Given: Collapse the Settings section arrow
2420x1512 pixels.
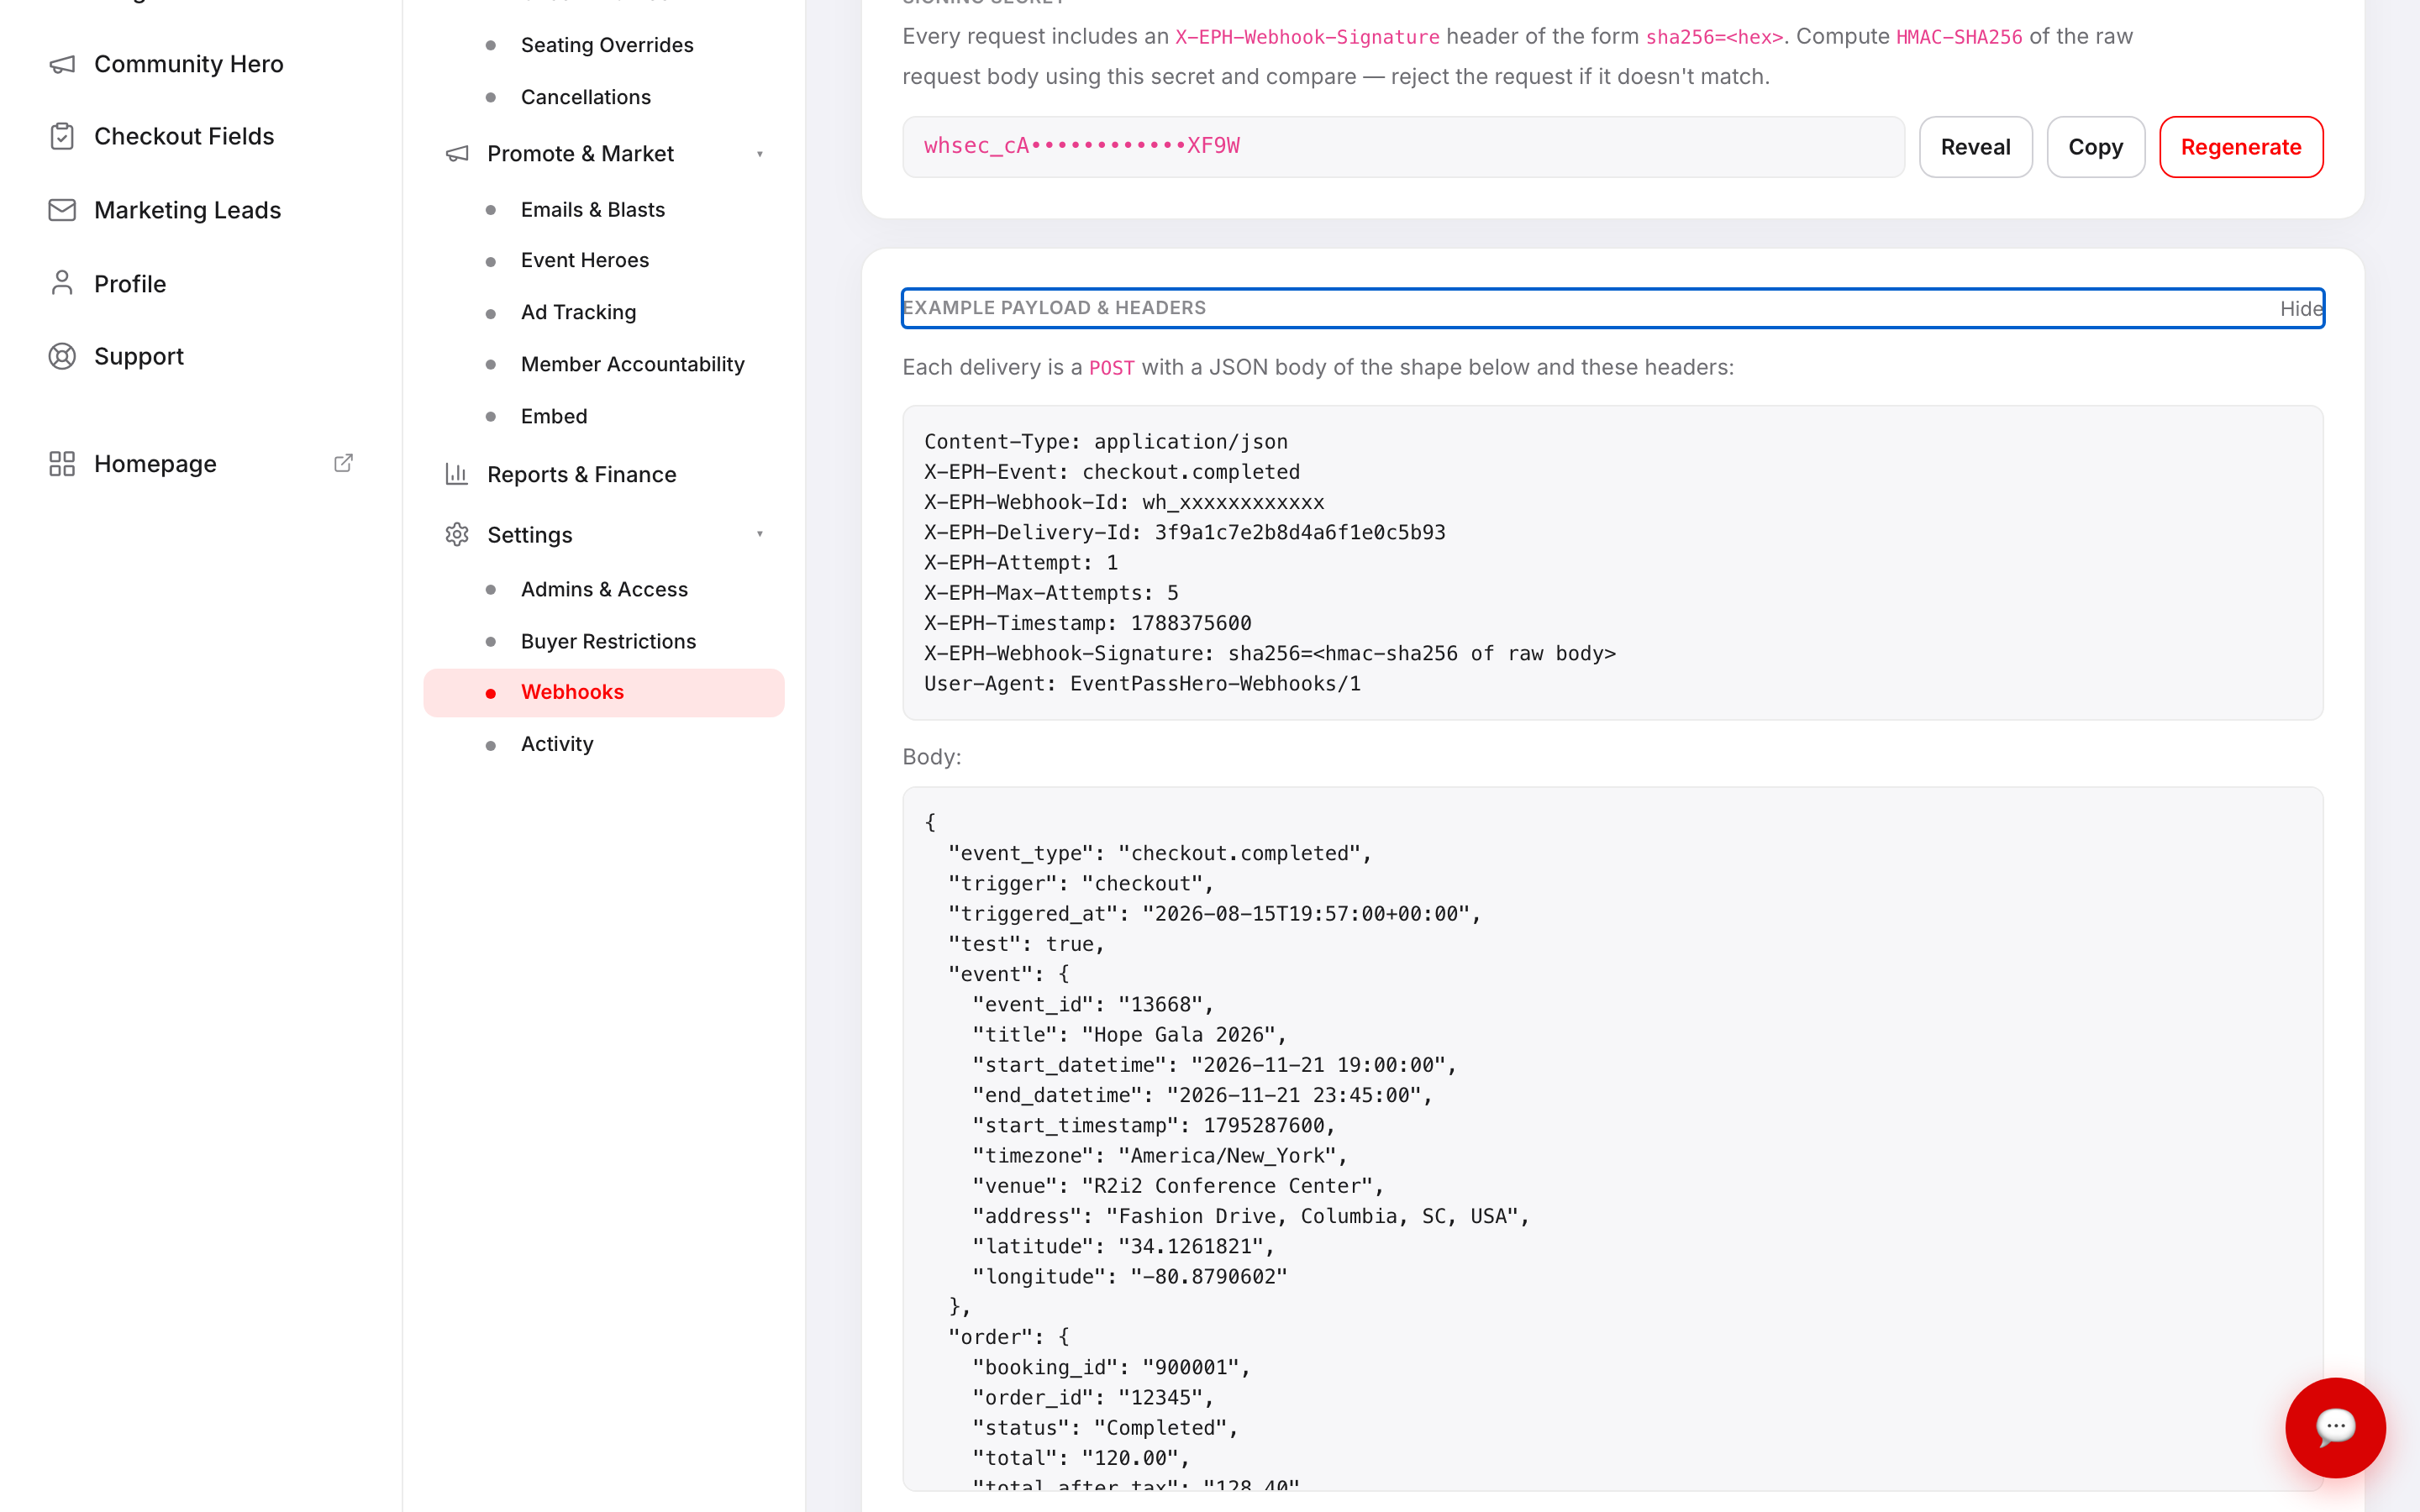Looking at the screenshot, I should coord(760,534).
